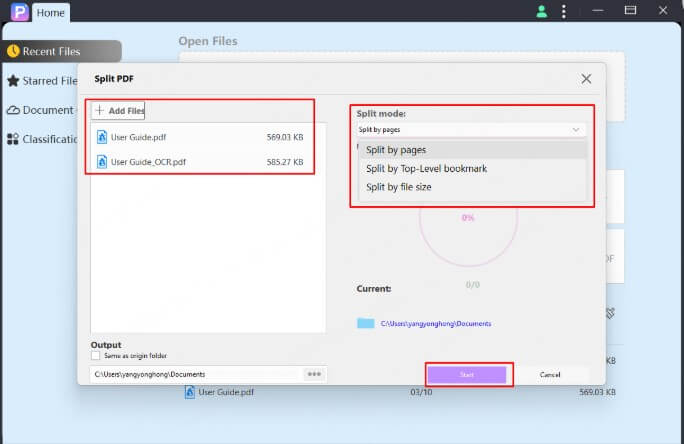684x444 pixels.
Task: Expand the Split mode dropdown
Action: pos(471,130)
